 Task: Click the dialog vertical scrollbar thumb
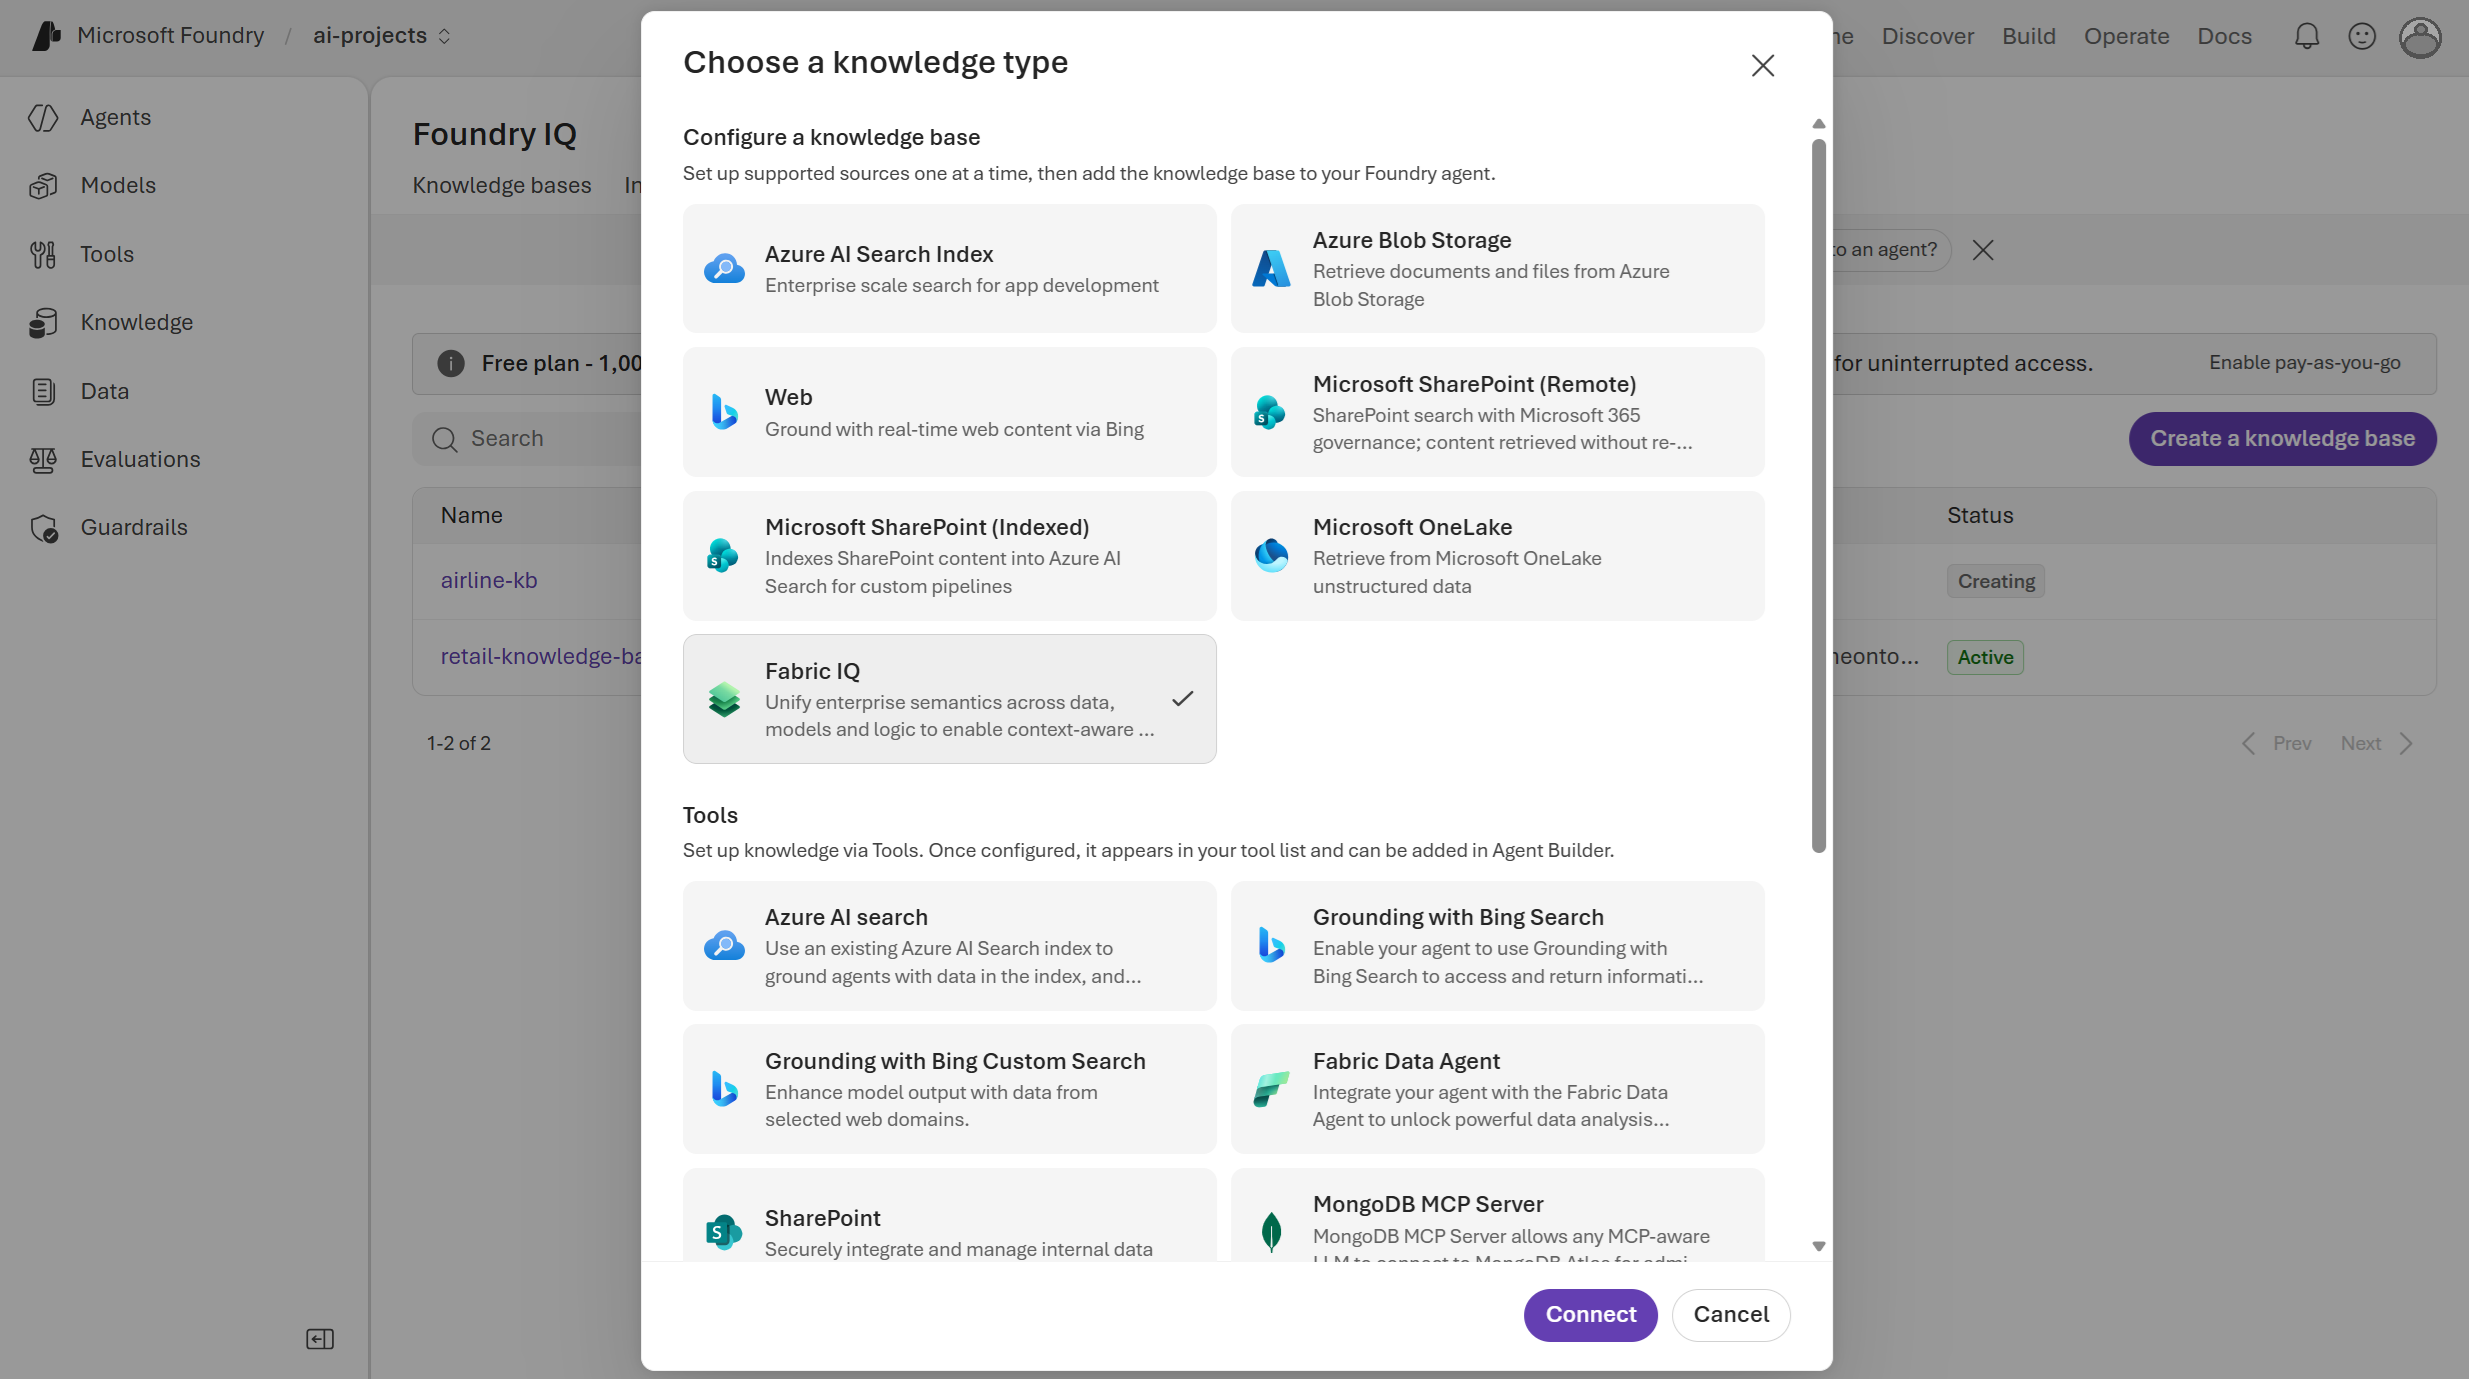[1819, 496]
